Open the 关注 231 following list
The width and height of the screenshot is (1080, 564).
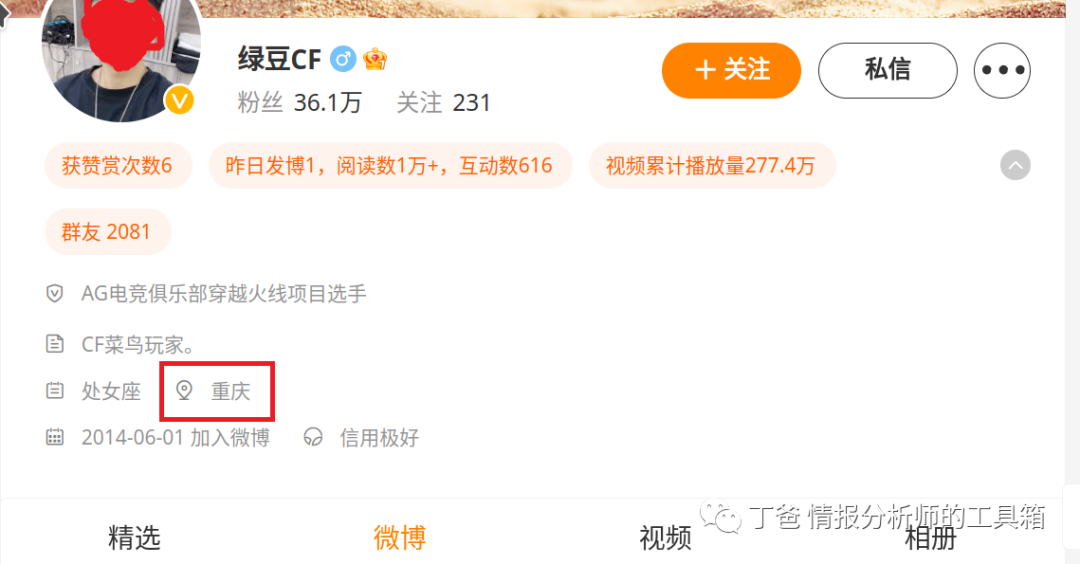point(444,103)
